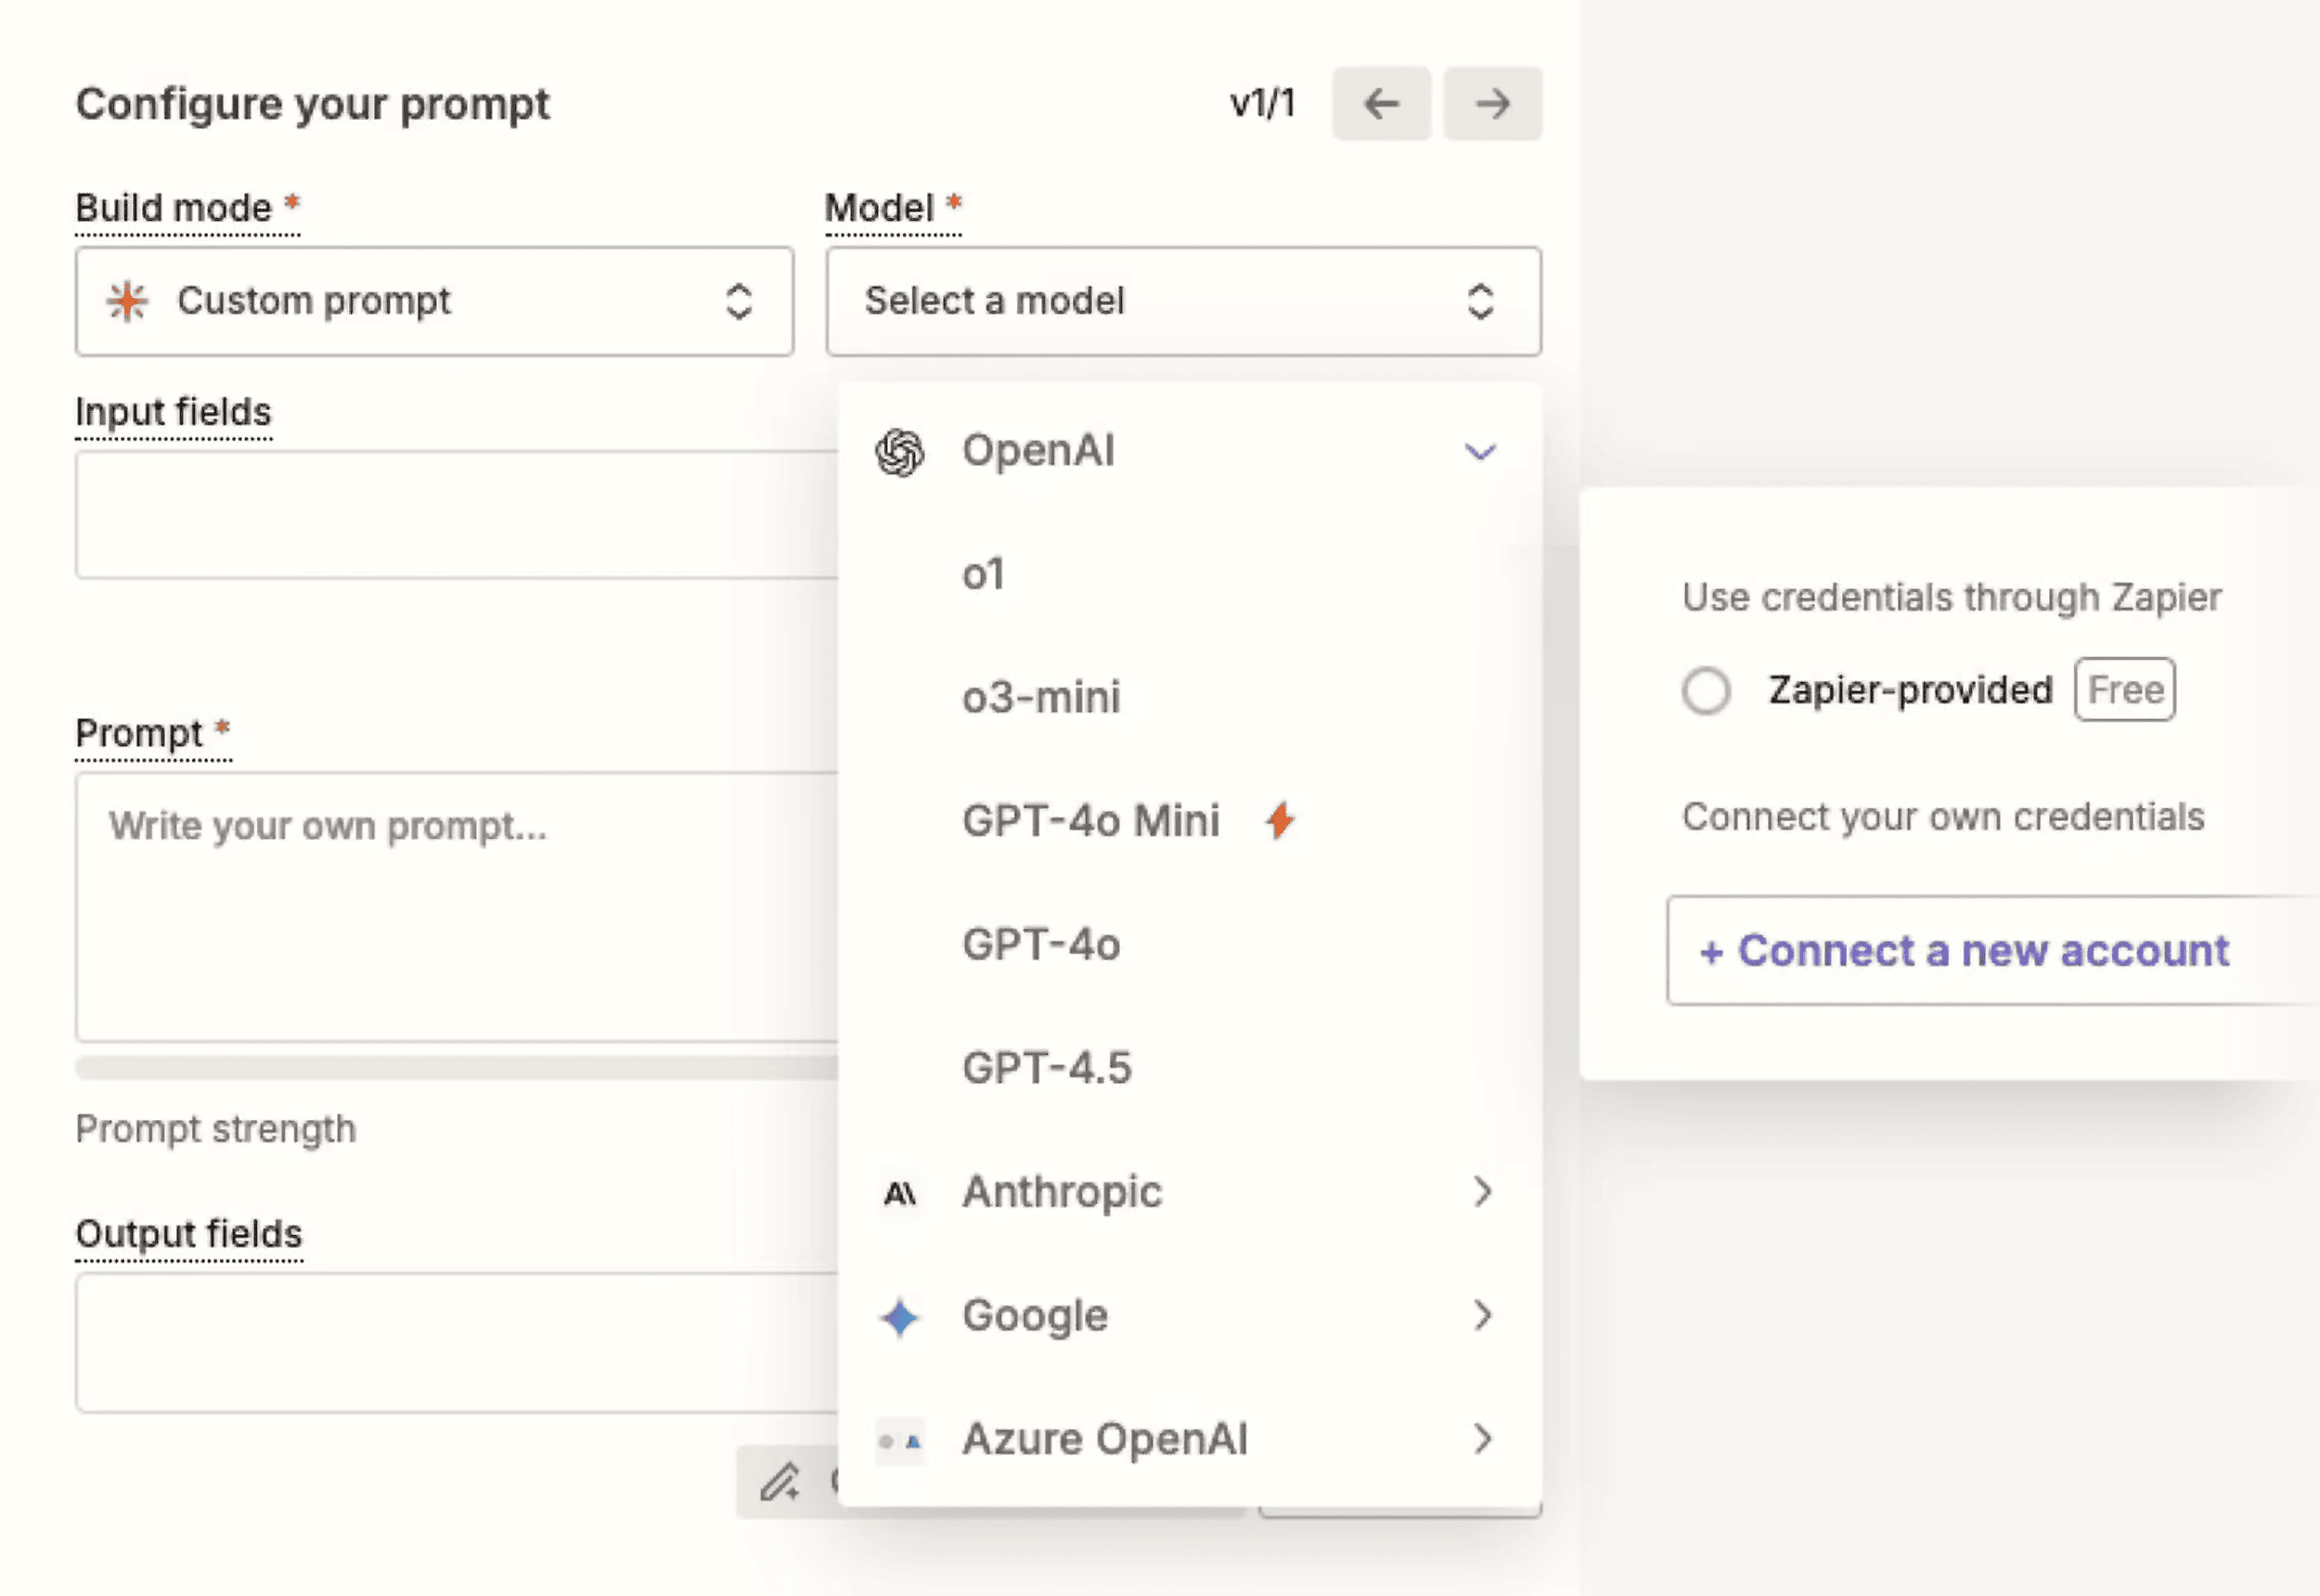Click the Anthropic logo icon
Viewport: 2320px width, 1596px height.
(x=900, y=1193)
